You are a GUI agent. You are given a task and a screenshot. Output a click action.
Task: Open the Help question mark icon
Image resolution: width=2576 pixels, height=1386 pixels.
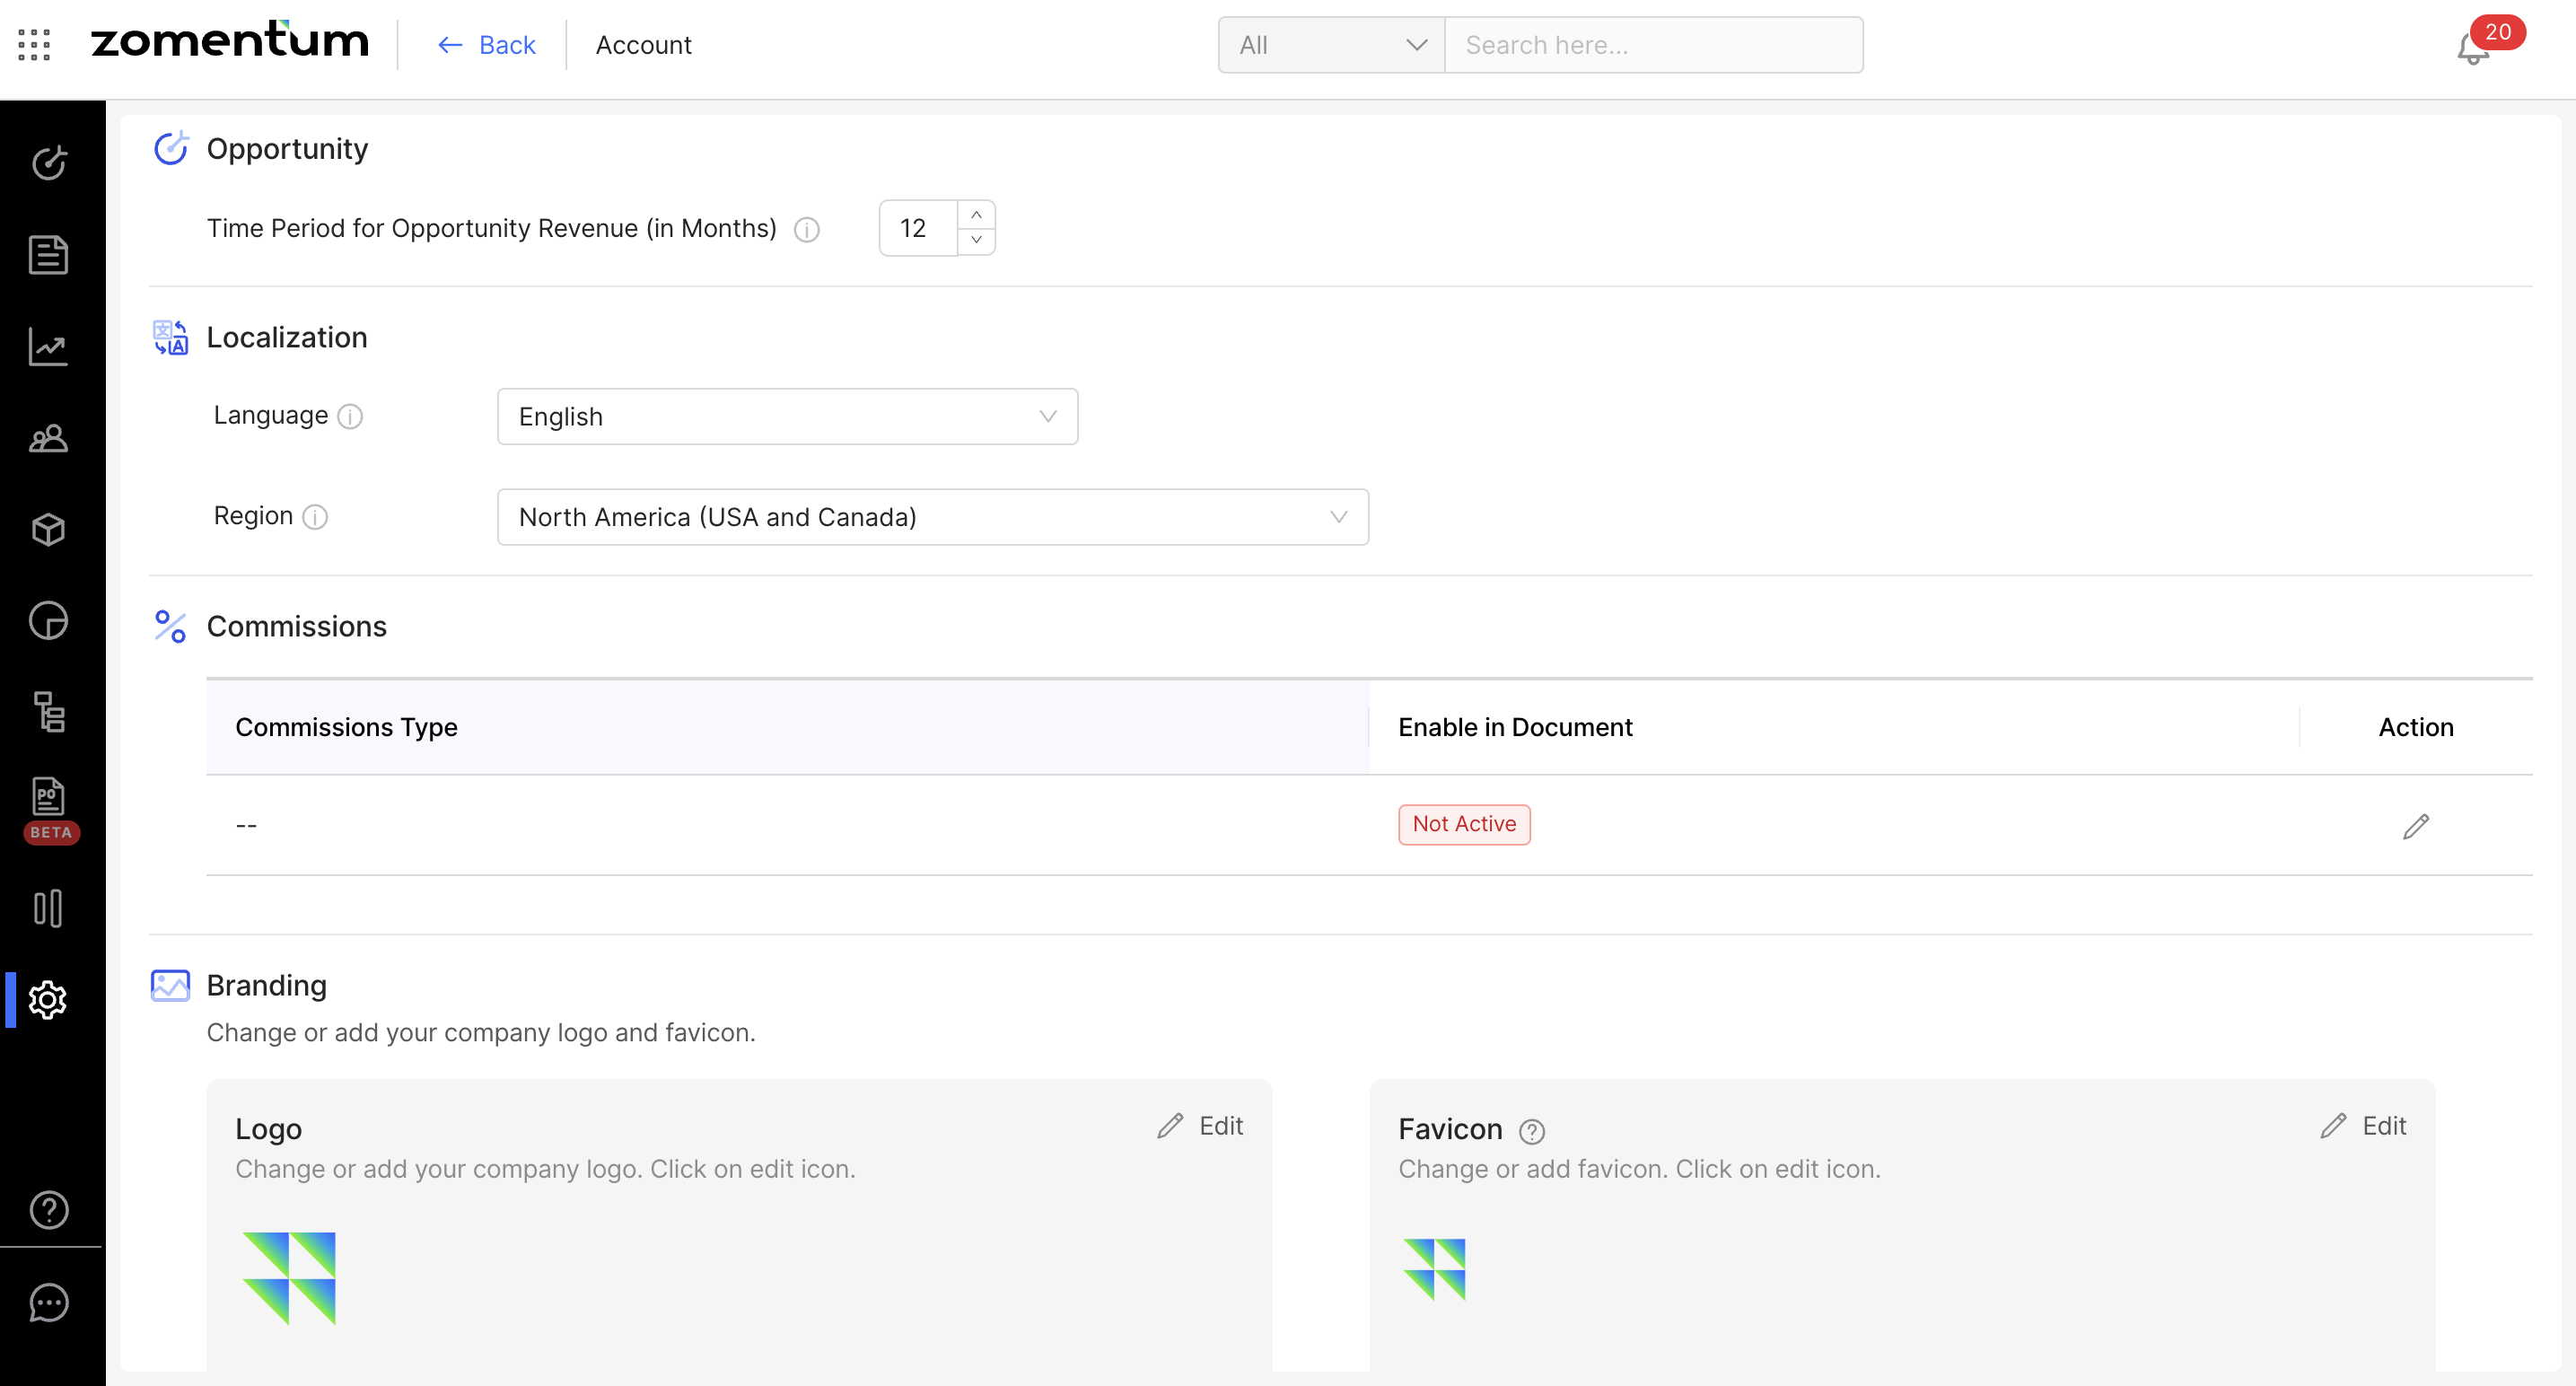48,1210
